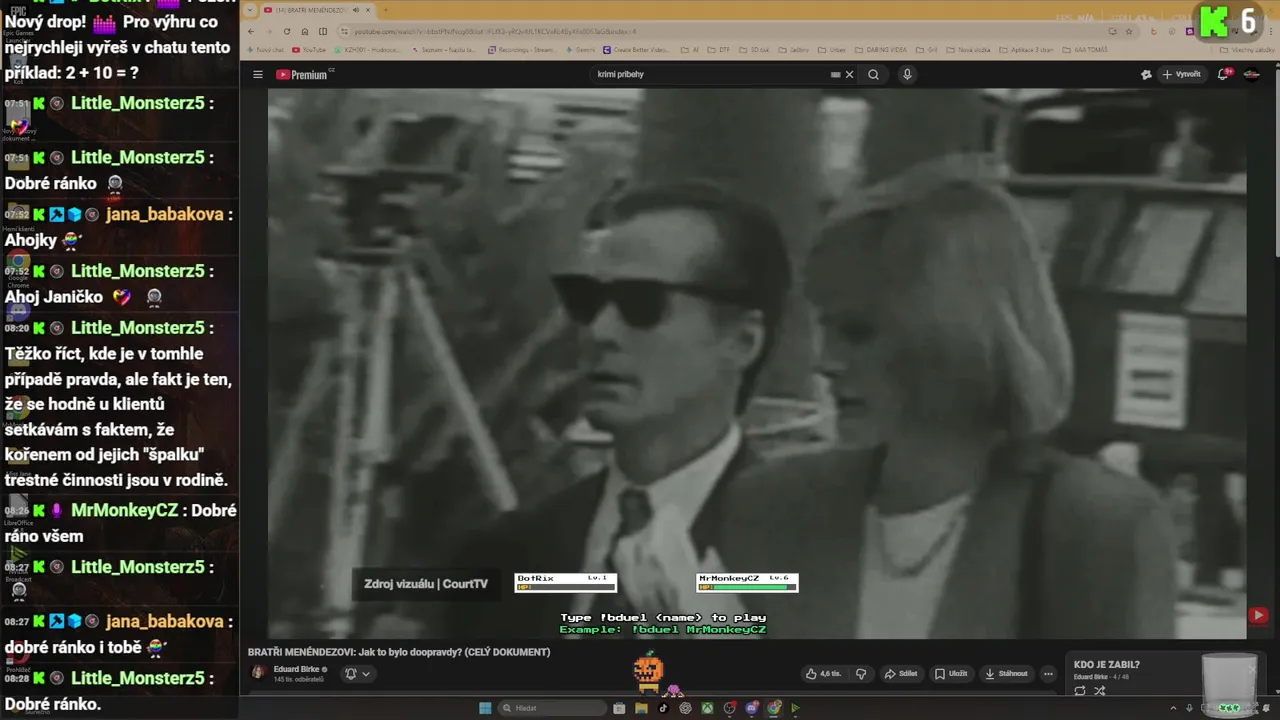1280x720 pixels.
Task: Open the YouTube guide hamburger menu
Action: click(x=257, y=74)
